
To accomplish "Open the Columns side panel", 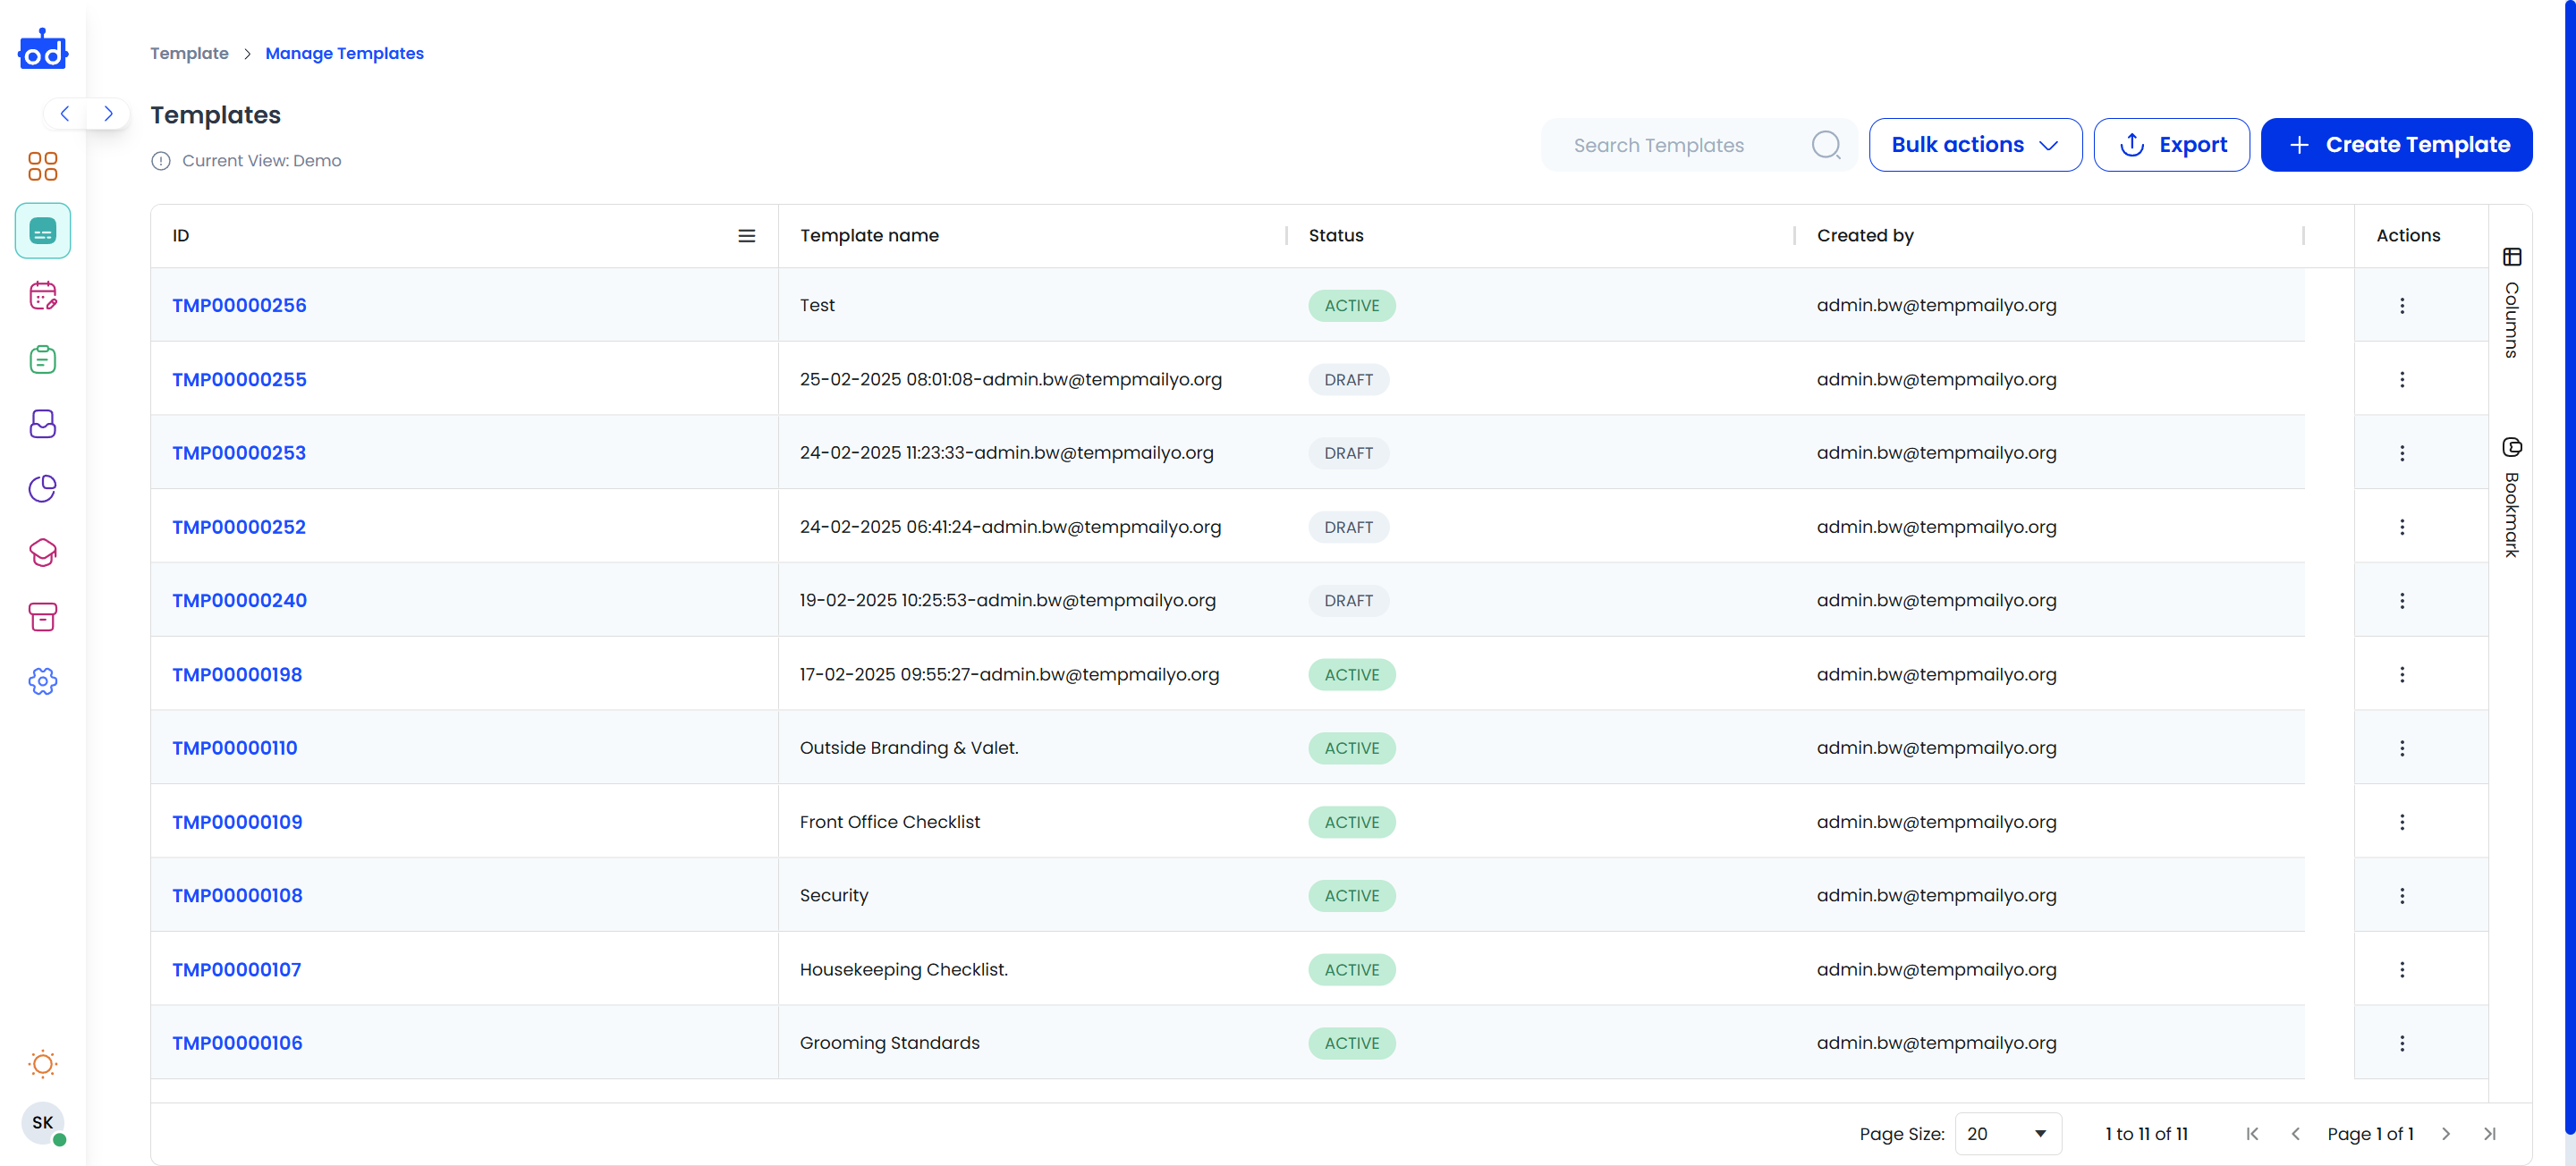I will (2511, 303).
